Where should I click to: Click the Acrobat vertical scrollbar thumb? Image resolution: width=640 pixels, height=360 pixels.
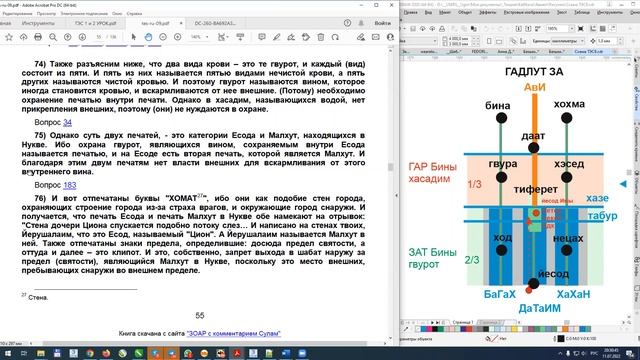391,167
